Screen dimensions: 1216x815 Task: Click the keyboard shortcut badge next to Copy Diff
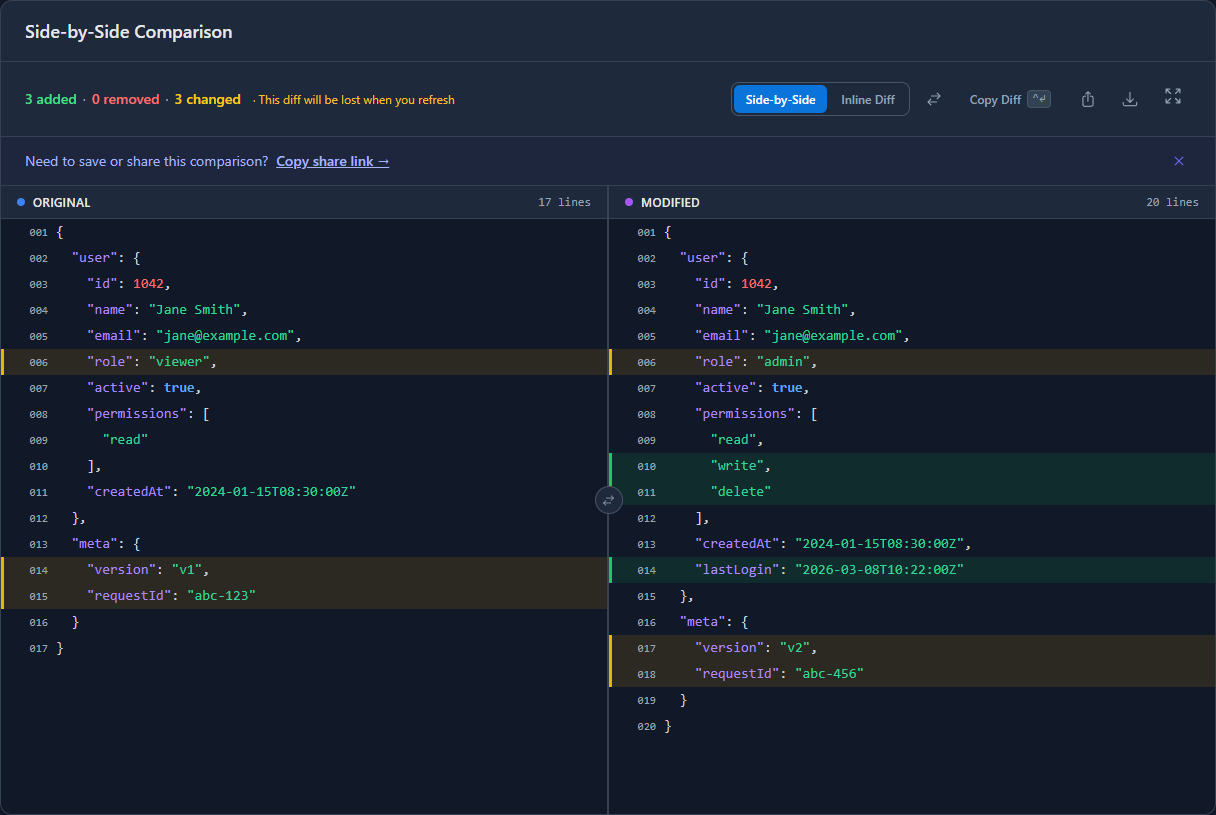[x=1037, y=99]
